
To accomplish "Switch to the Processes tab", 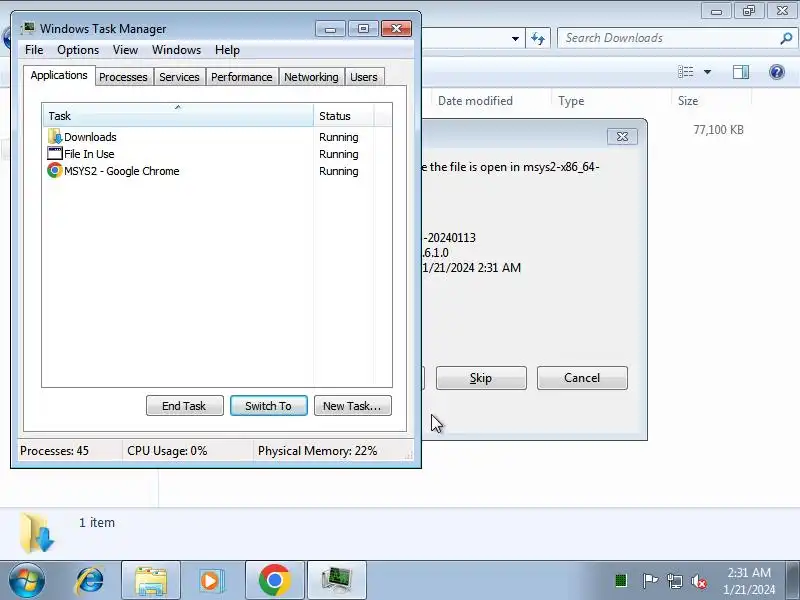I will [x=123, y=77].
